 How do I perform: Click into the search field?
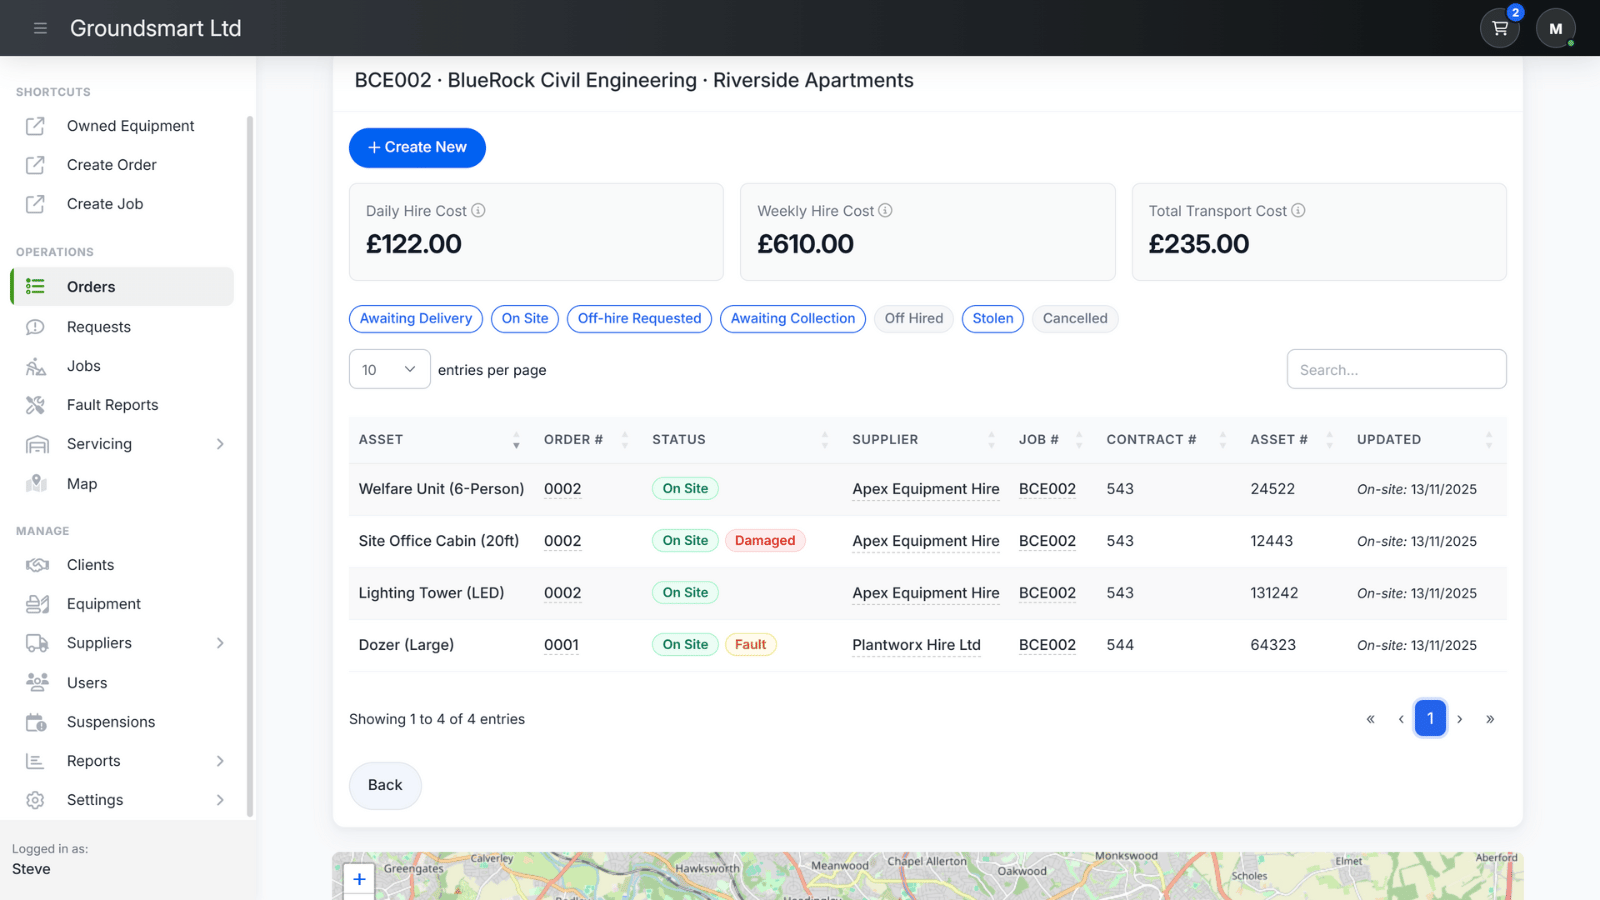(1396, 368)
